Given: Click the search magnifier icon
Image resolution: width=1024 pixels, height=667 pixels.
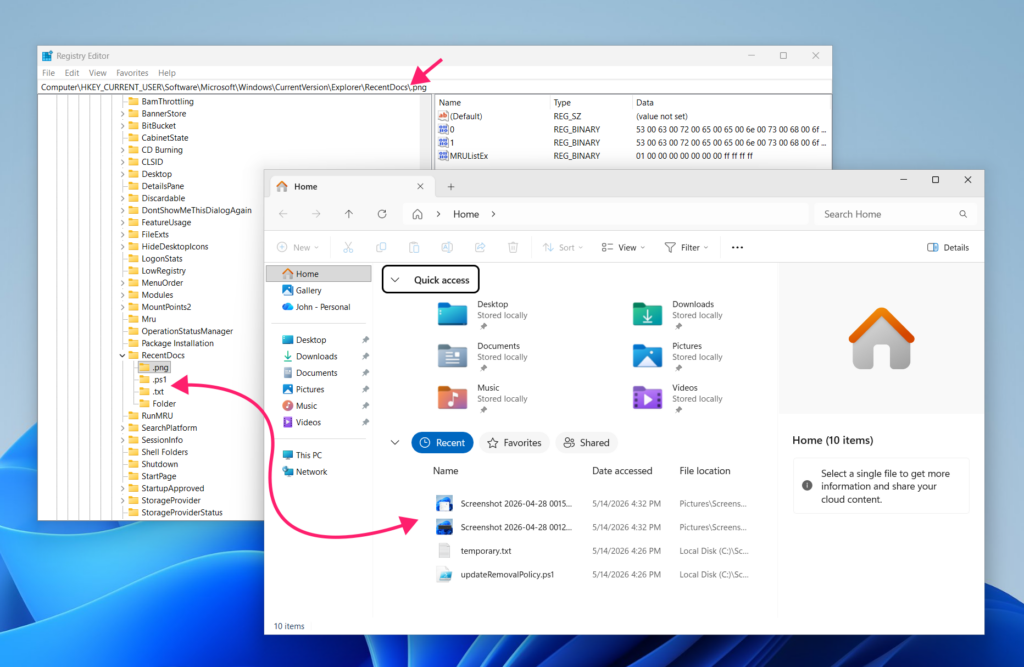Looking at the screenshot, I should coord(963,214).
